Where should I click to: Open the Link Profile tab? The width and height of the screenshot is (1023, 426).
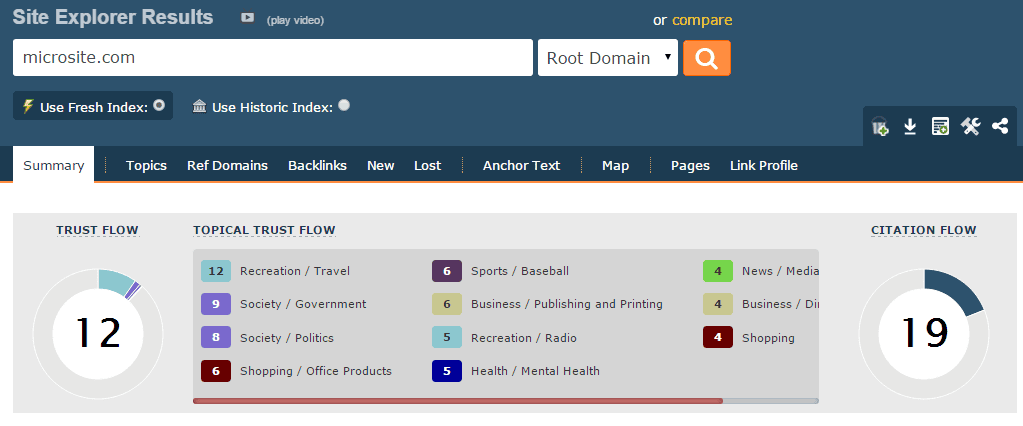tap(763, 166)
